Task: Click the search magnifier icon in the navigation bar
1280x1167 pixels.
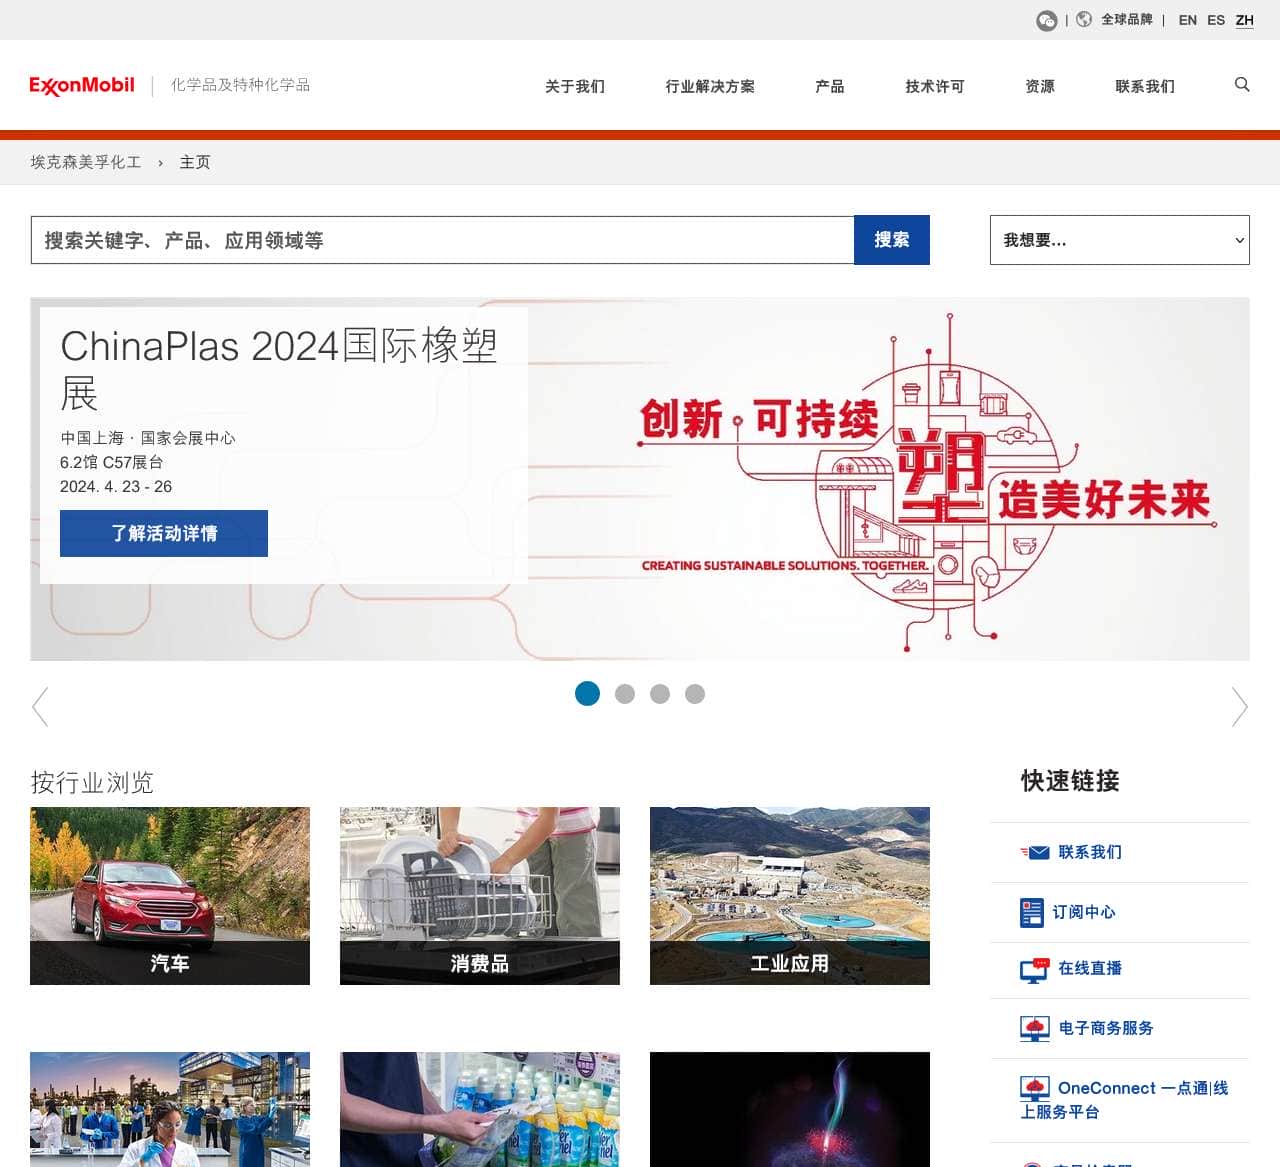Action: pyautogui.click(x=1242, y=85)
